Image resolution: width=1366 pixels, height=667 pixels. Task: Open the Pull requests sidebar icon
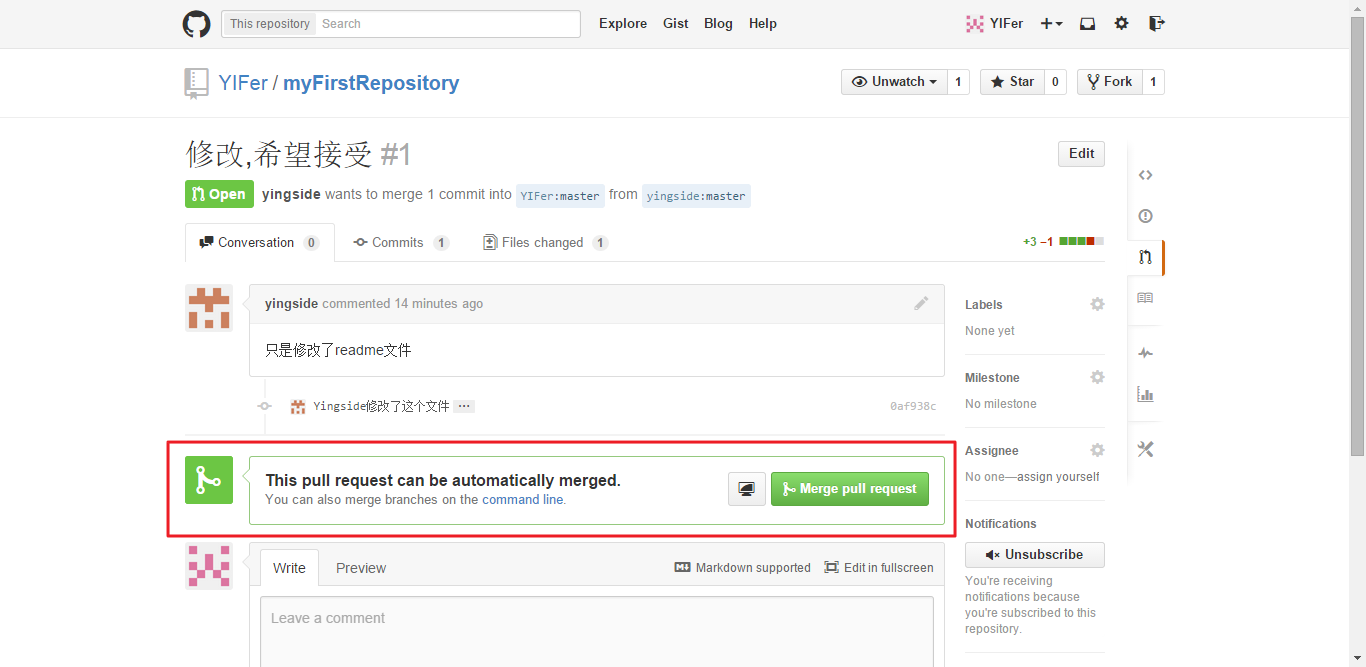(x=1145, y=257)
